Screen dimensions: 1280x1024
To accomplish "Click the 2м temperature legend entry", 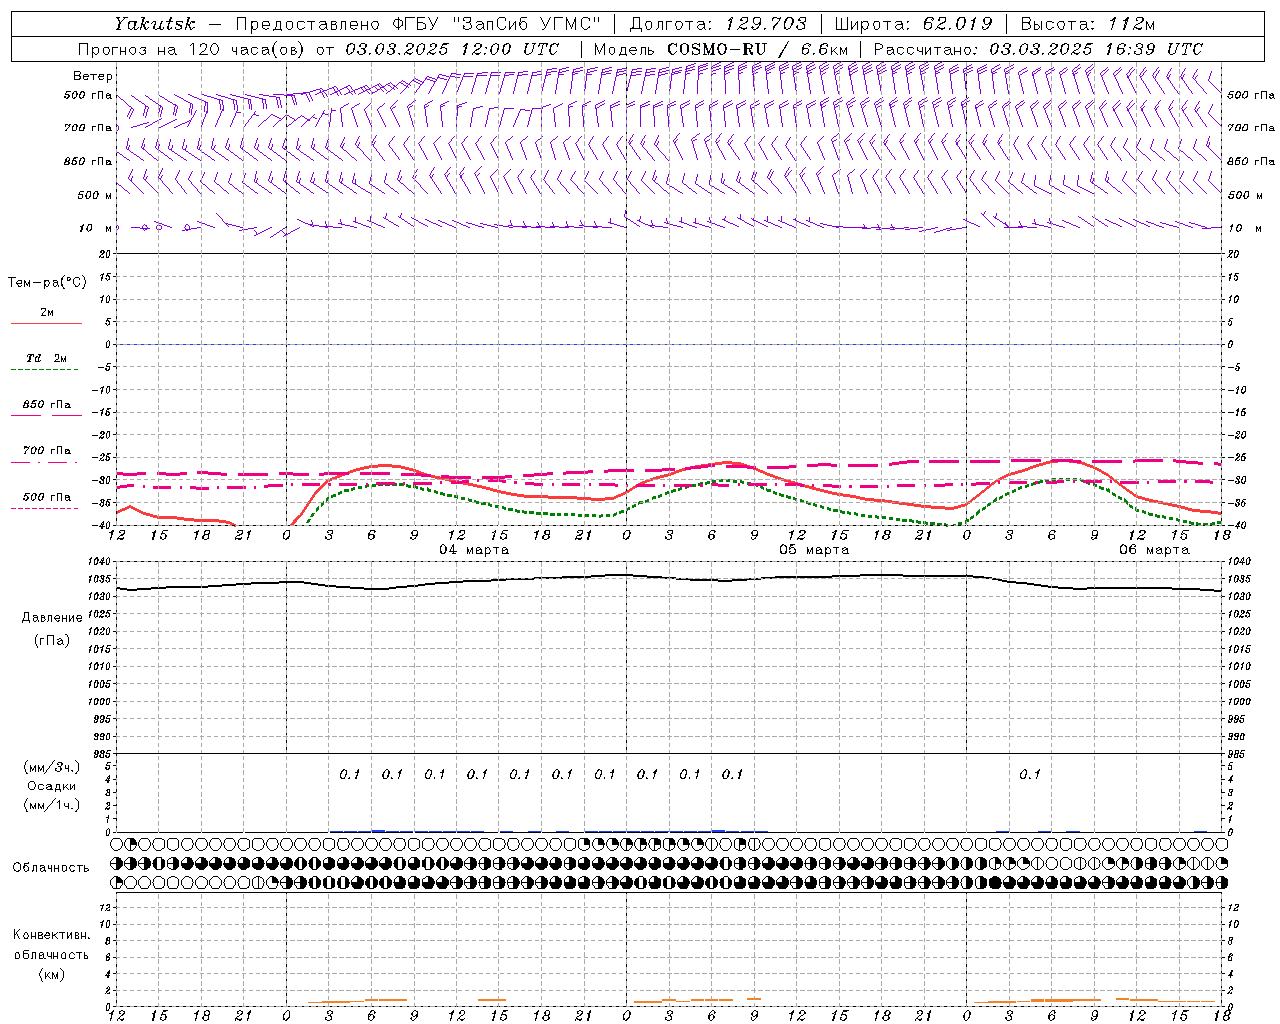I will tap(47, 313).
